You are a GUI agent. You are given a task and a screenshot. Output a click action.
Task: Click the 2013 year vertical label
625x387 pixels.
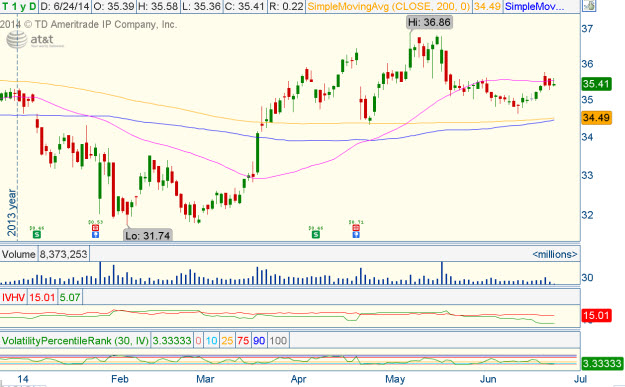click(12, 212)
